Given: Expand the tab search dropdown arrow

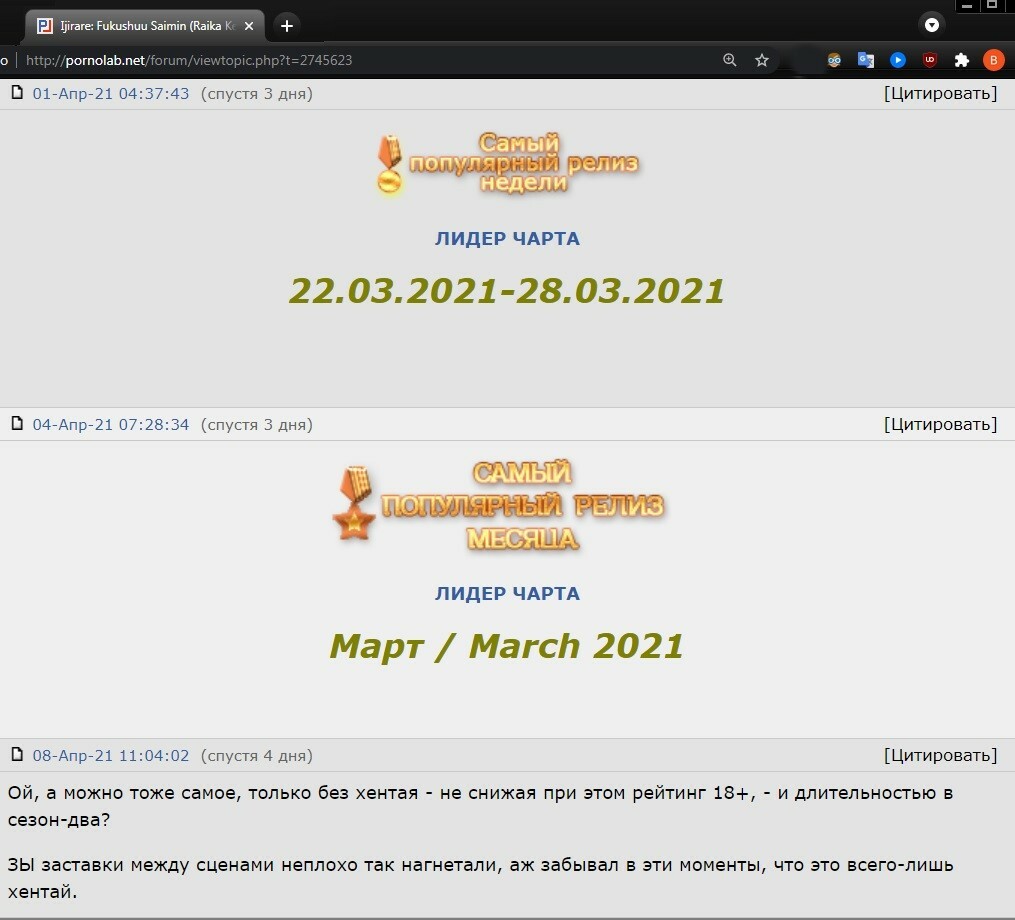Looking at the screenshot, I should (932, 25).
